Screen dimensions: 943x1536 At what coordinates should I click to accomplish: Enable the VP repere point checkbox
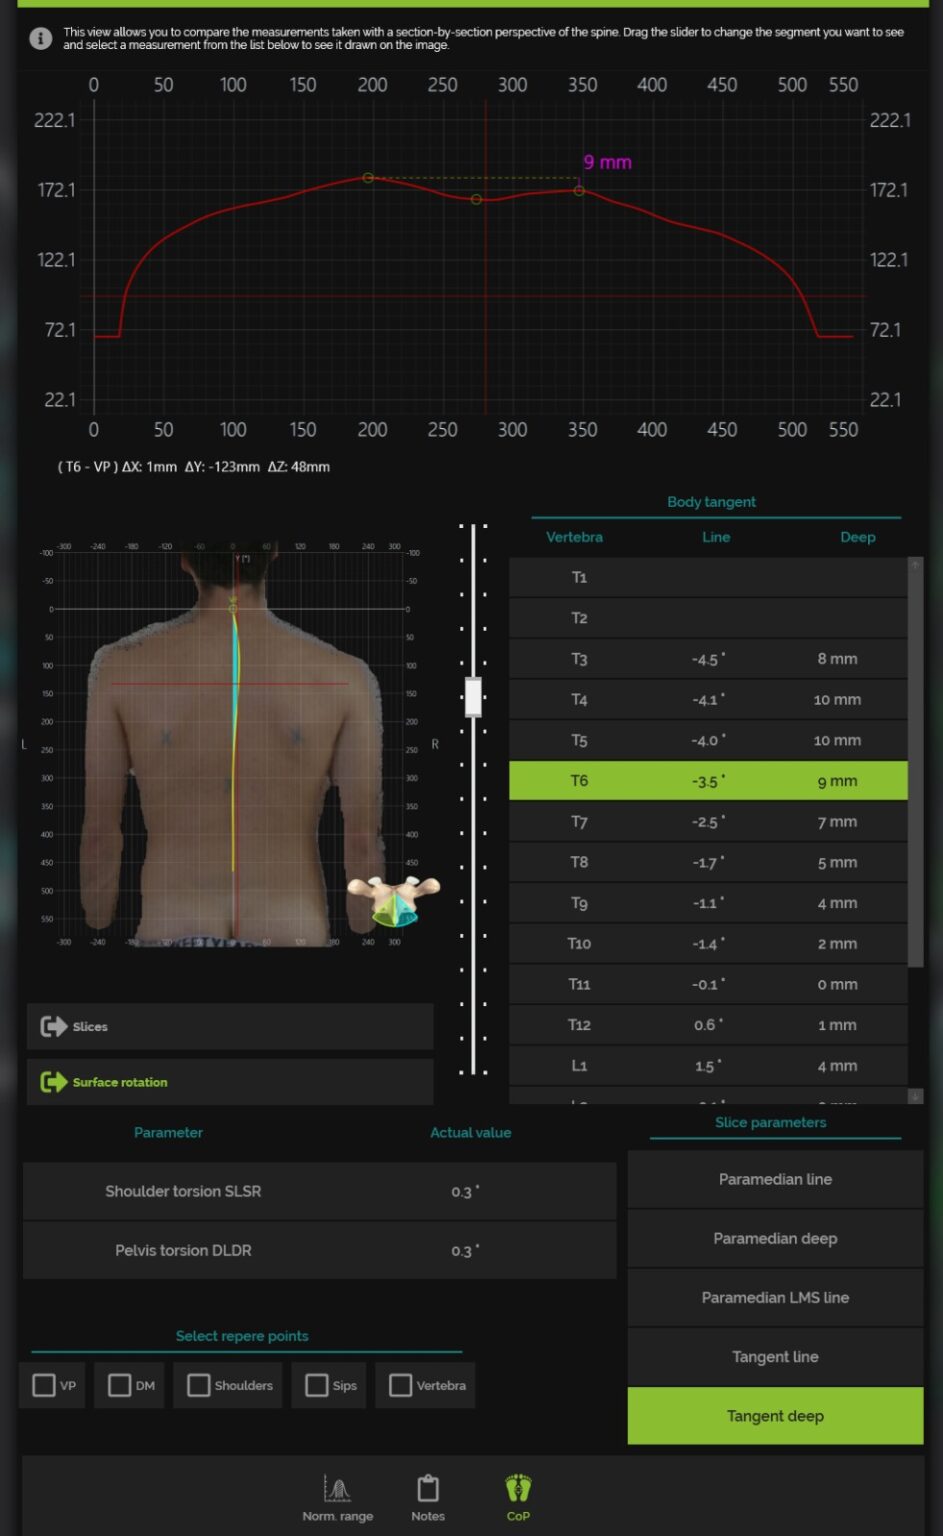[42, 1385]
